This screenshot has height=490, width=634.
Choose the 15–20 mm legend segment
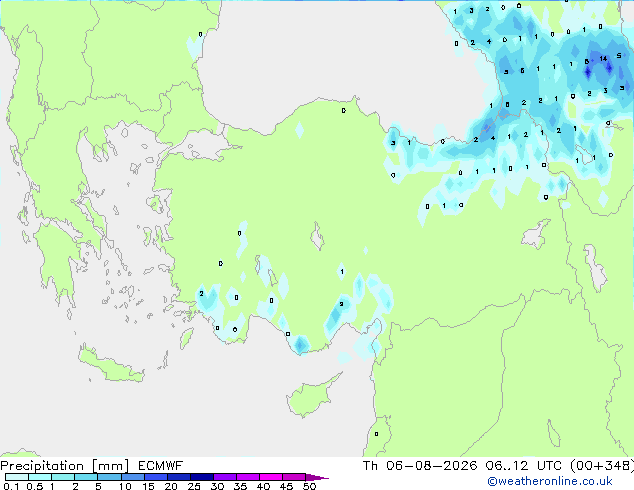(155, 477)
